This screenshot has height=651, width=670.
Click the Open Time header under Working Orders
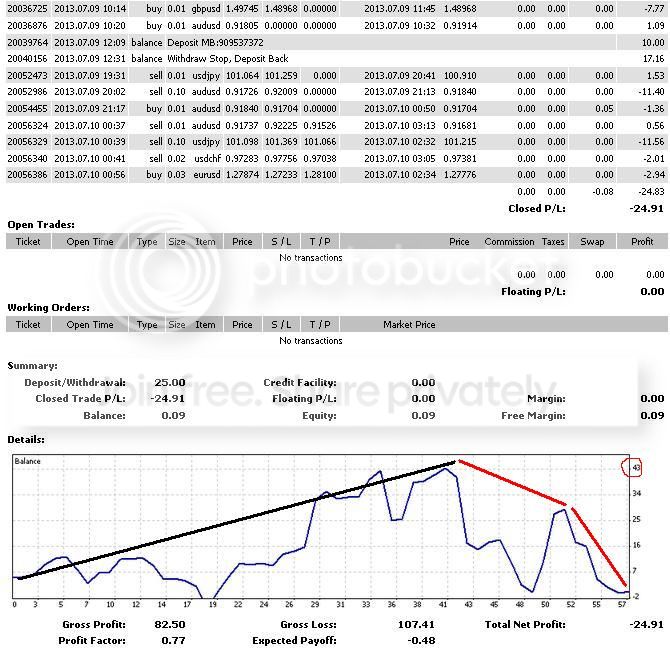tap(90, 325)
